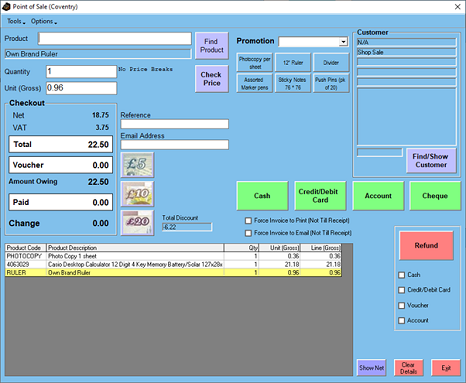Viewport: 466px width, 383px height.
Task: Select Push Pins pk of 20 button
Action: pos(331,83)
